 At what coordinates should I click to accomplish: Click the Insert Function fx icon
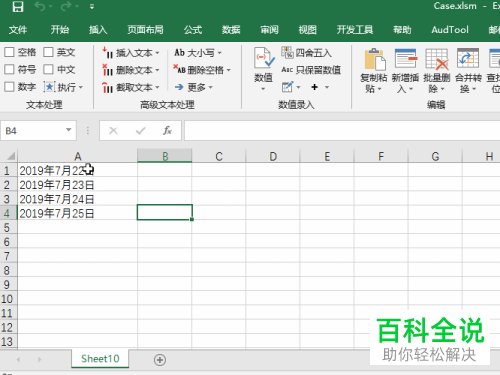[x=167, y=131]
